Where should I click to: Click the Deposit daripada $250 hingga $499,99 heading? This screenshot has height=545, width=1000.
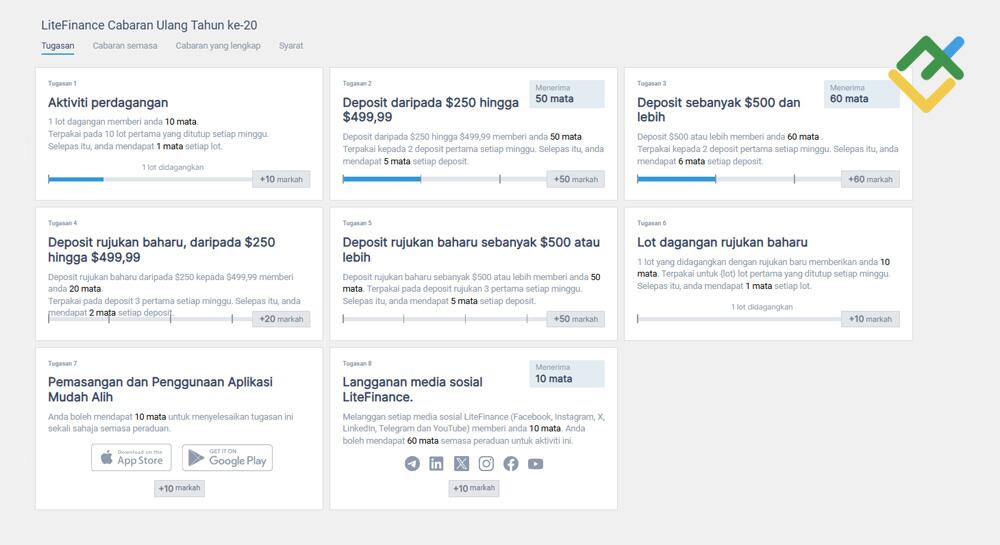(430, 110)
